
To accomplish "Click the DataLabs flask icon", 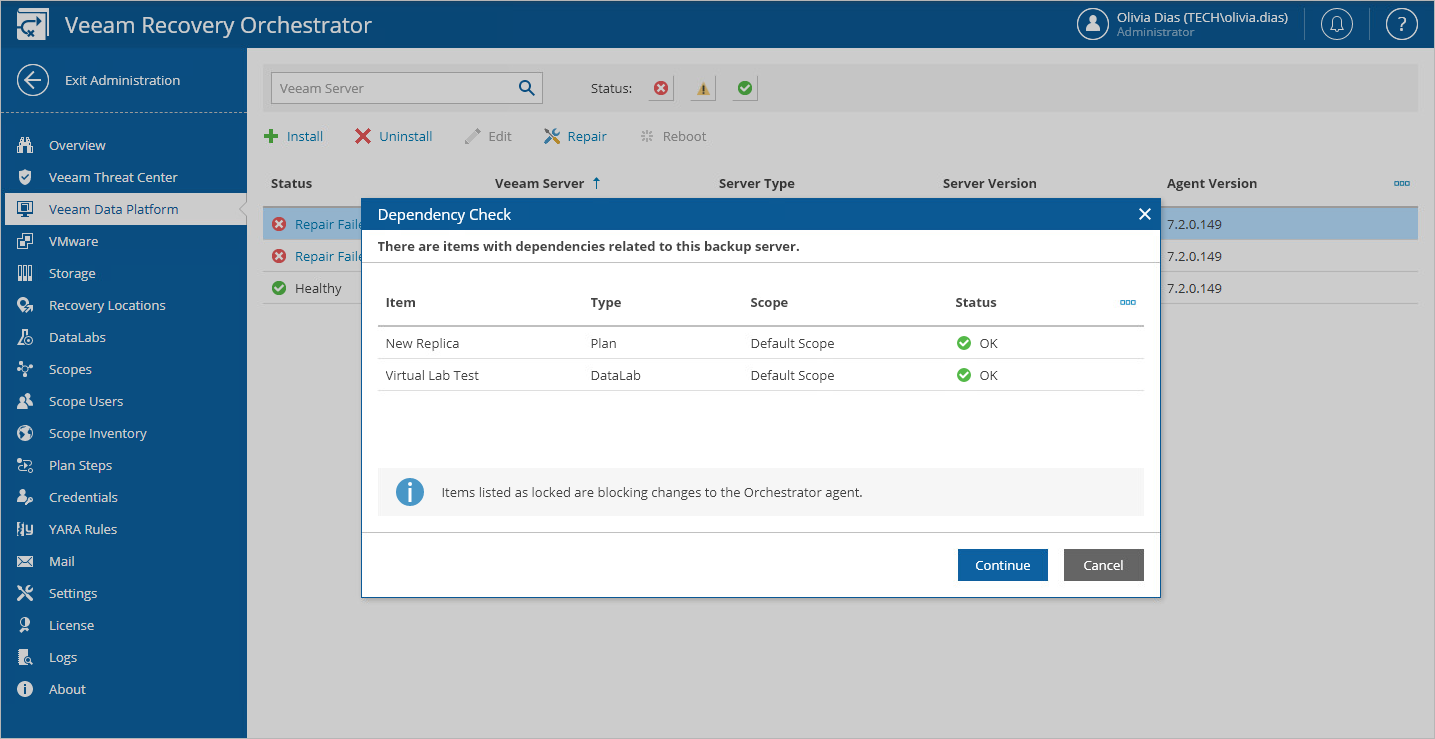I will coord(26,337).
